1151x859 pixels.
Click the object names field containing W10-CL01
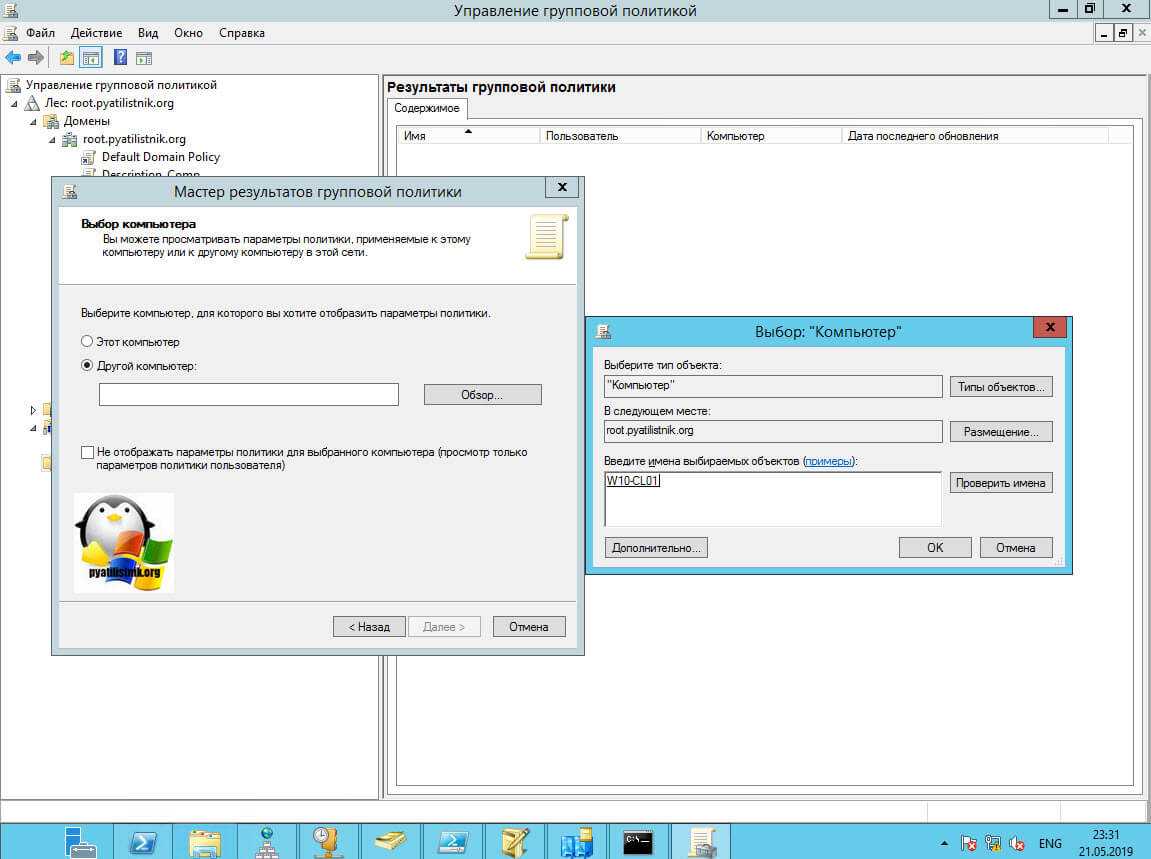tap(772, 498)
